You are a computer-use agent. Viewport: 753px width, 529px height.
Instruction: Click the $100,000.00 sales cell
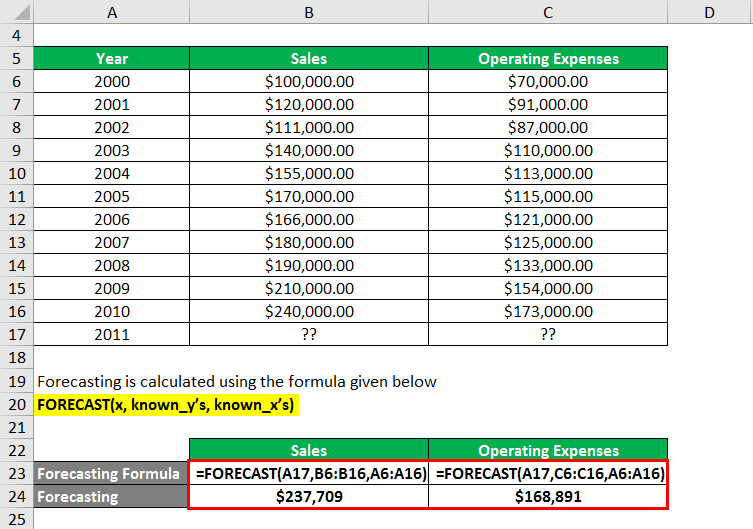[x=309, y=81]
